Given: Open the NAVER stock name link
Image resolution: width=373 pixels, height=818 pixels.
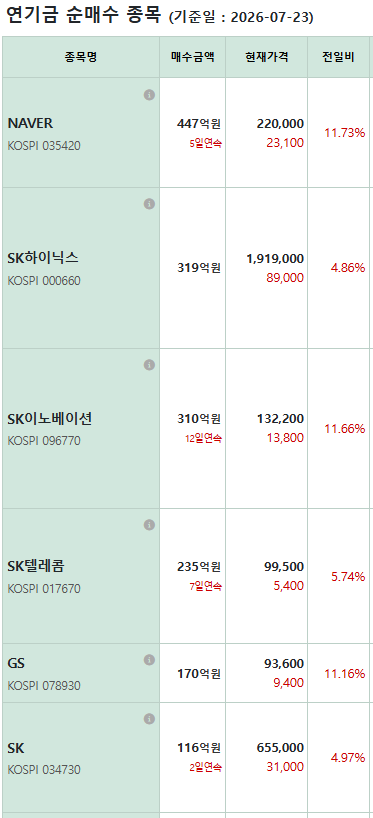Looking at the screenshot, I should click(30, 124).
